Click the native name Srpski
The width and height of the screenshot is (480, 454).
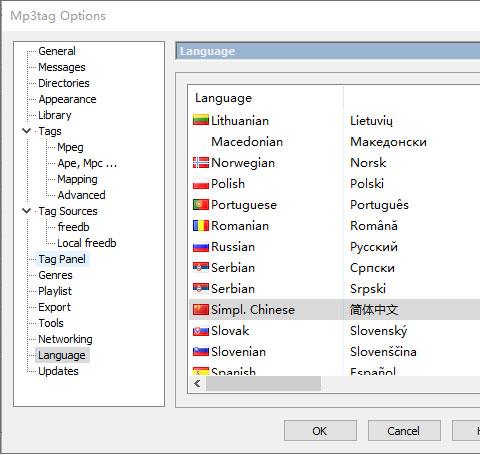(x=368, y=289)
